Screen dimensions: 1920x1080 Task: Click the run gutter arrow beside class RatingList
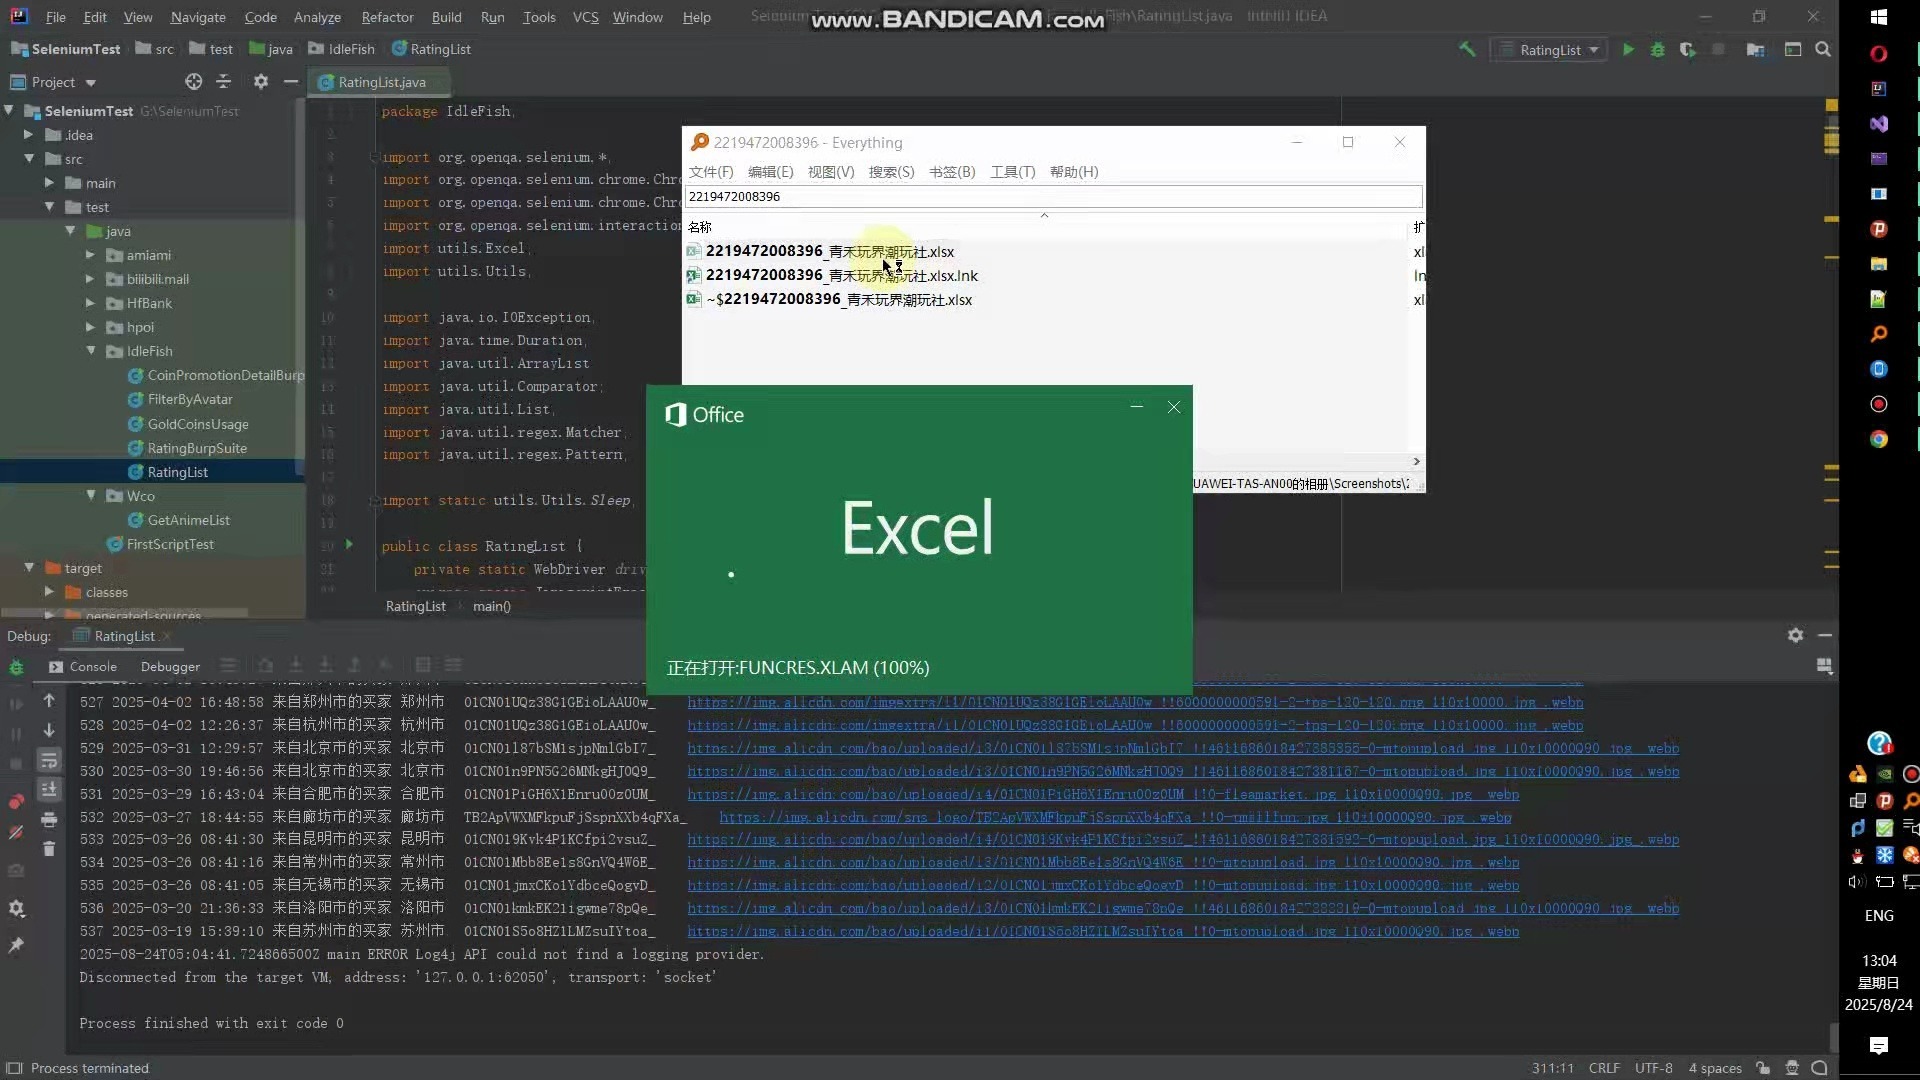(x=349, y=545)
